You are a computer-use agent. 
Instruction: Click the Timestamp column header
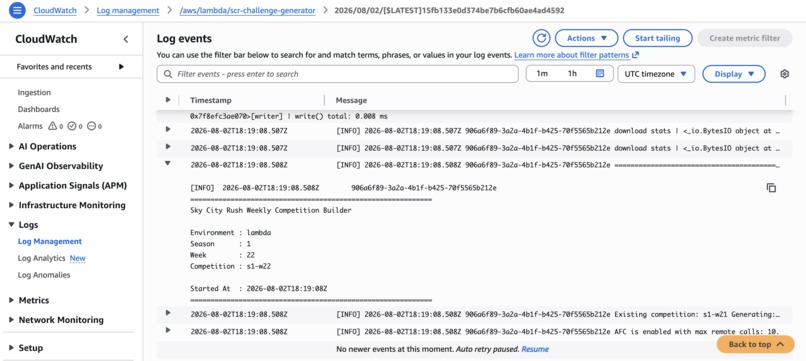point(211,100)
